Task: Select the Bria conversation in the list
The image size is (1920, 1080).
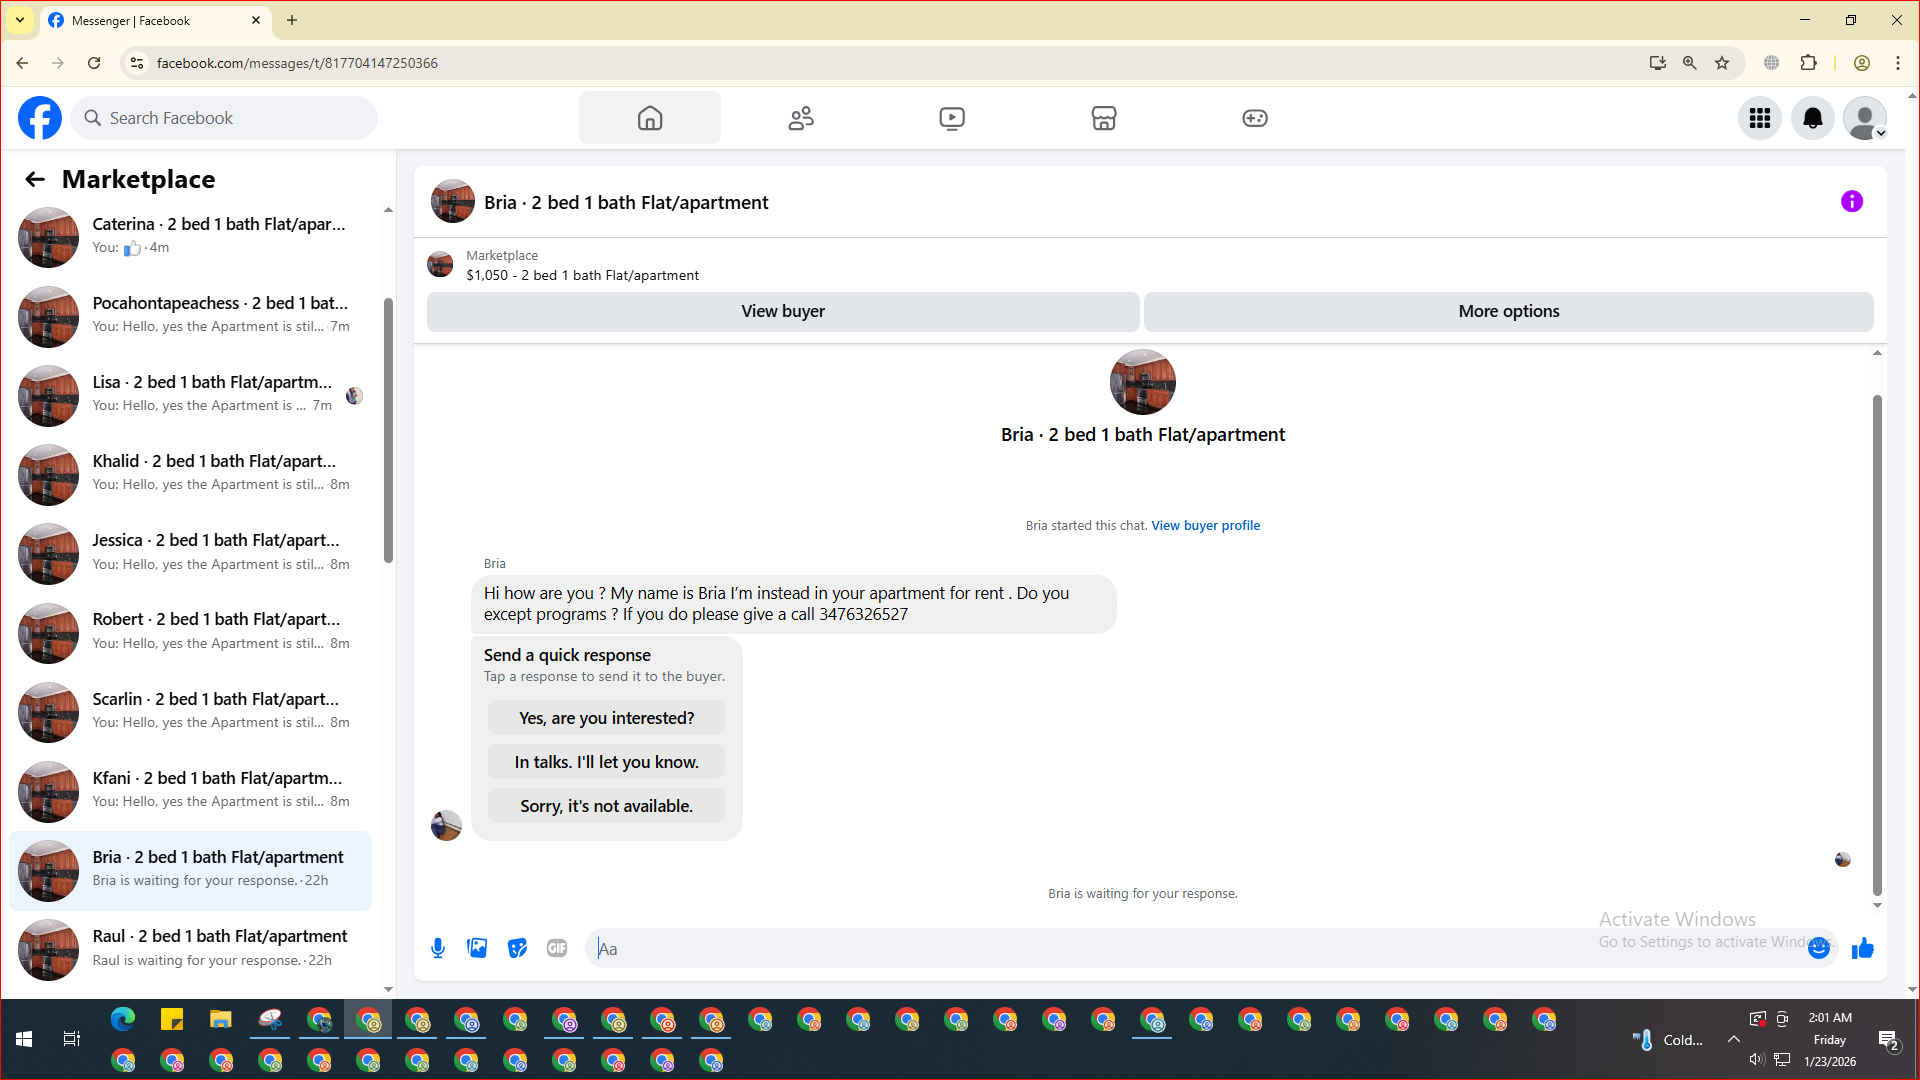Action: click(190, 870)
